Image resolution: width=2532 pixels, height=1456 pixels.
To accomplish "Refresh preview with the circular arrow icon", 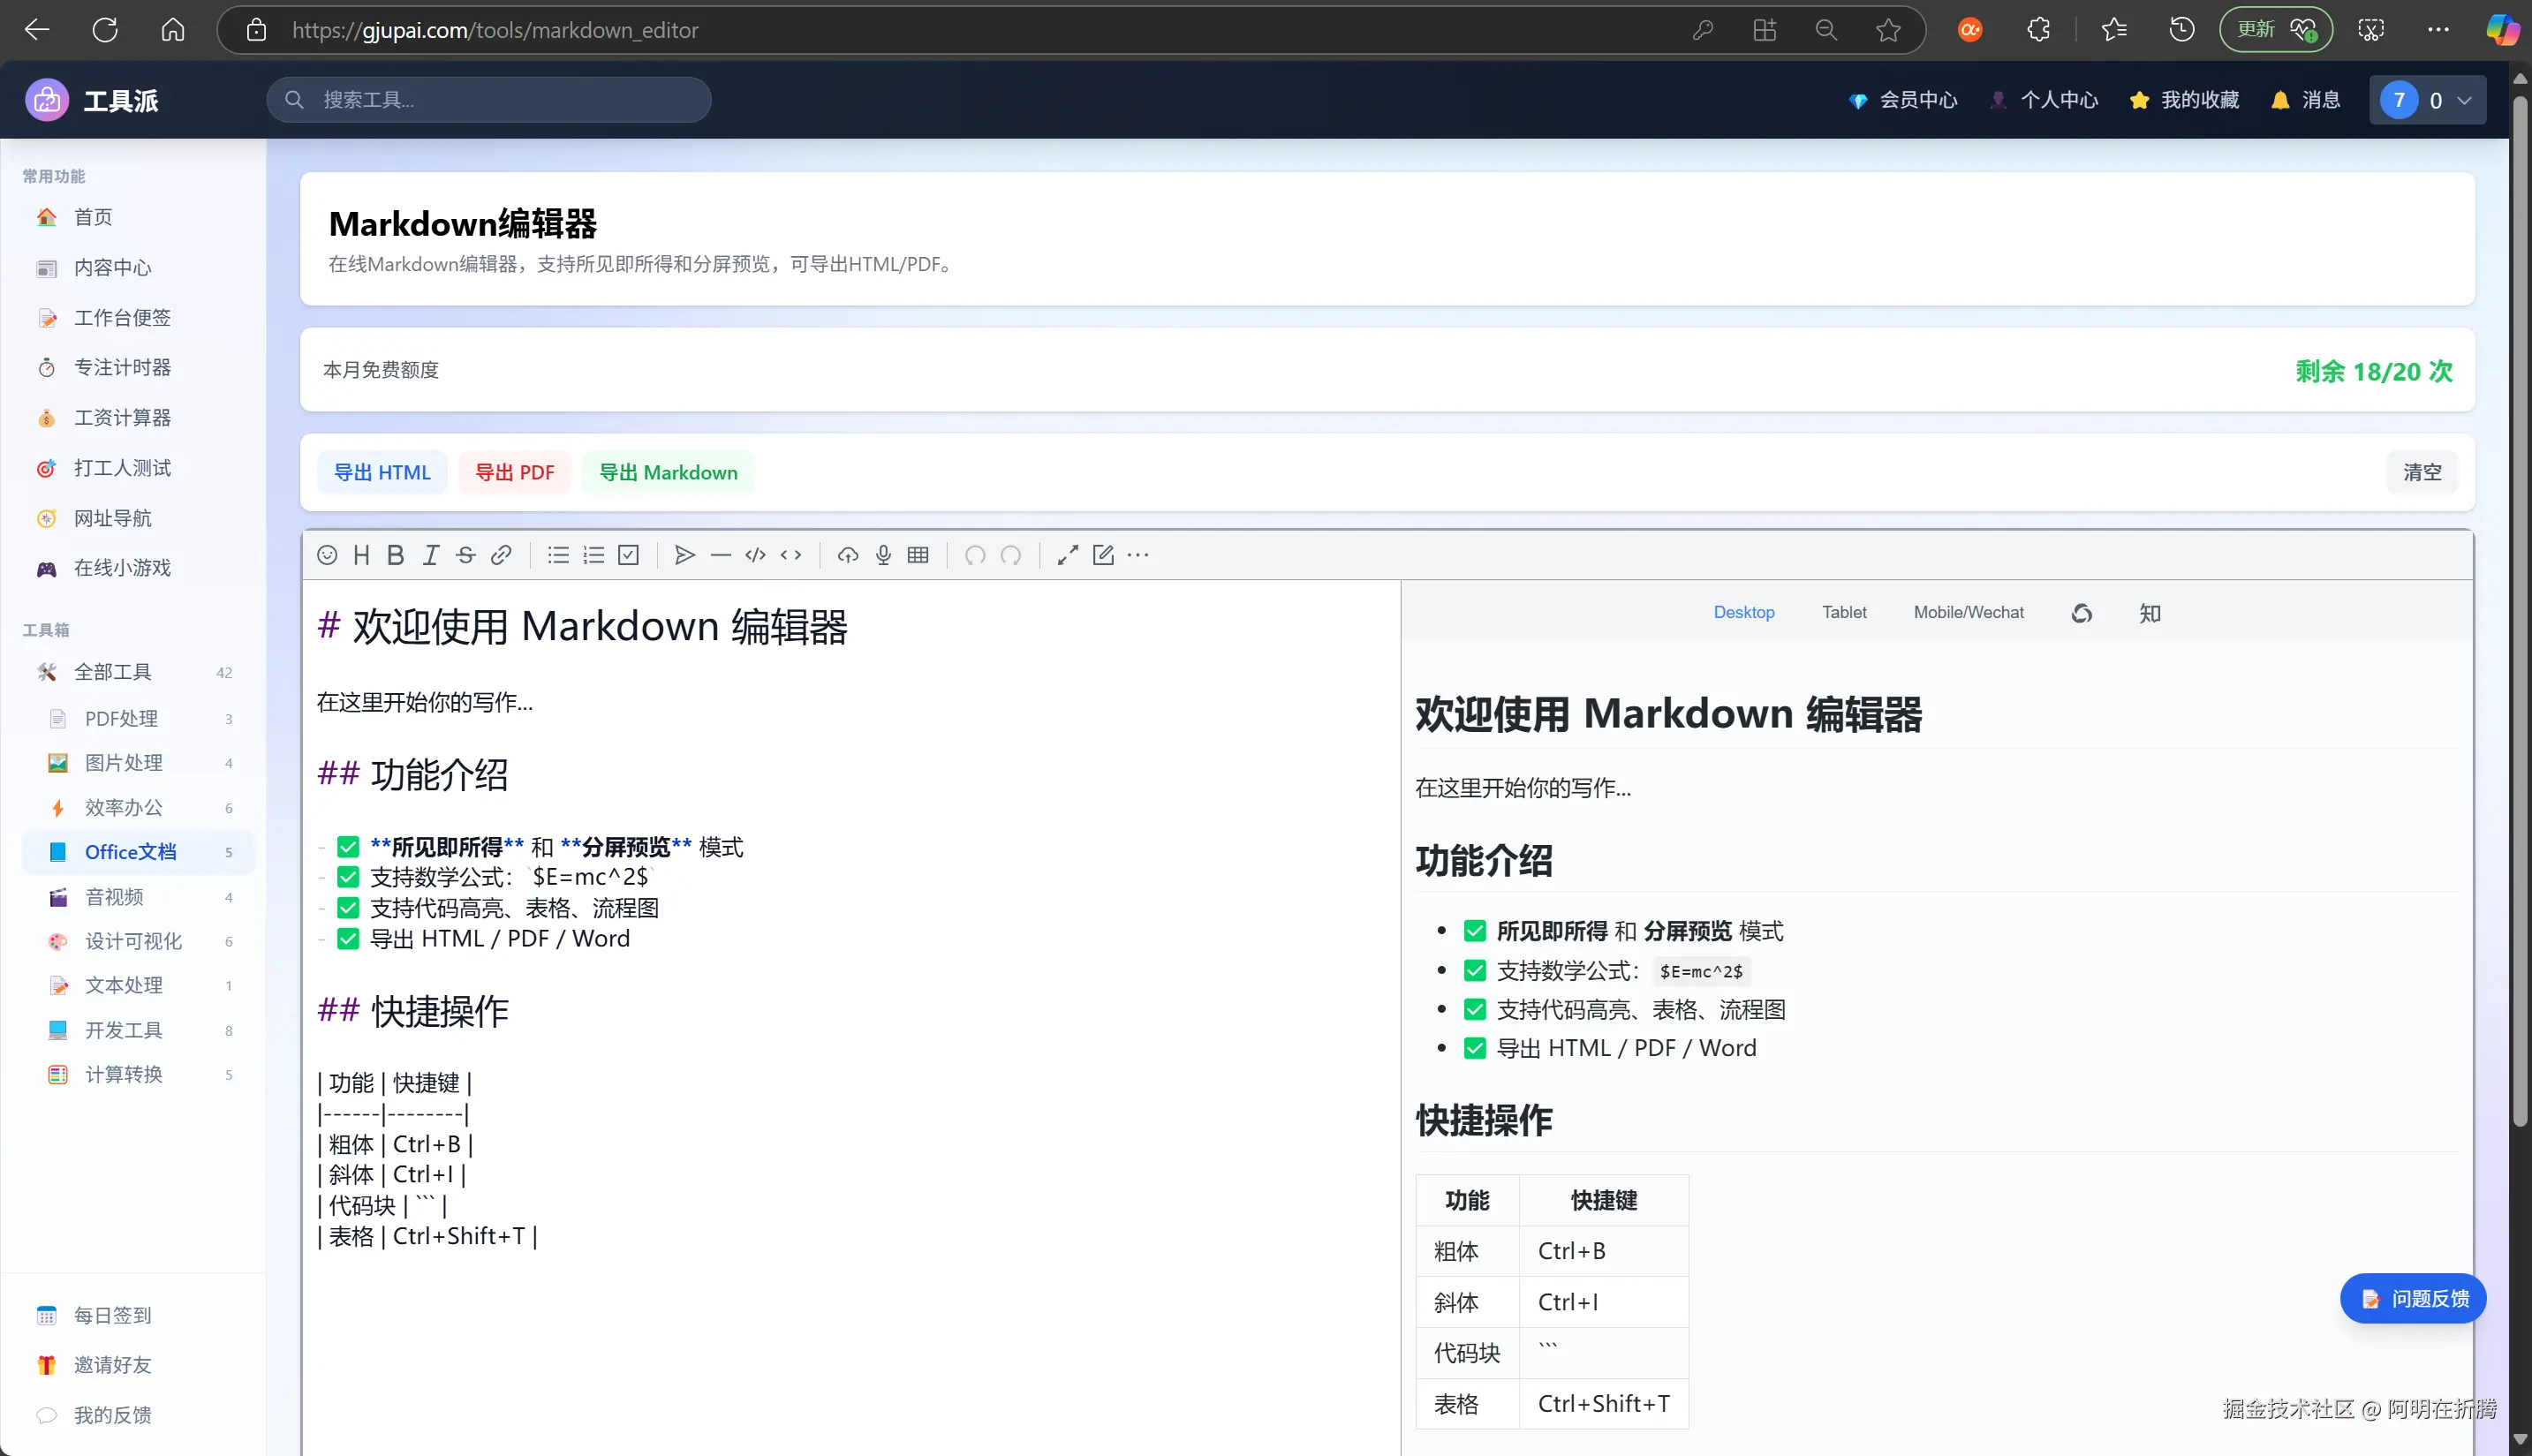I will click(2082, 613).
